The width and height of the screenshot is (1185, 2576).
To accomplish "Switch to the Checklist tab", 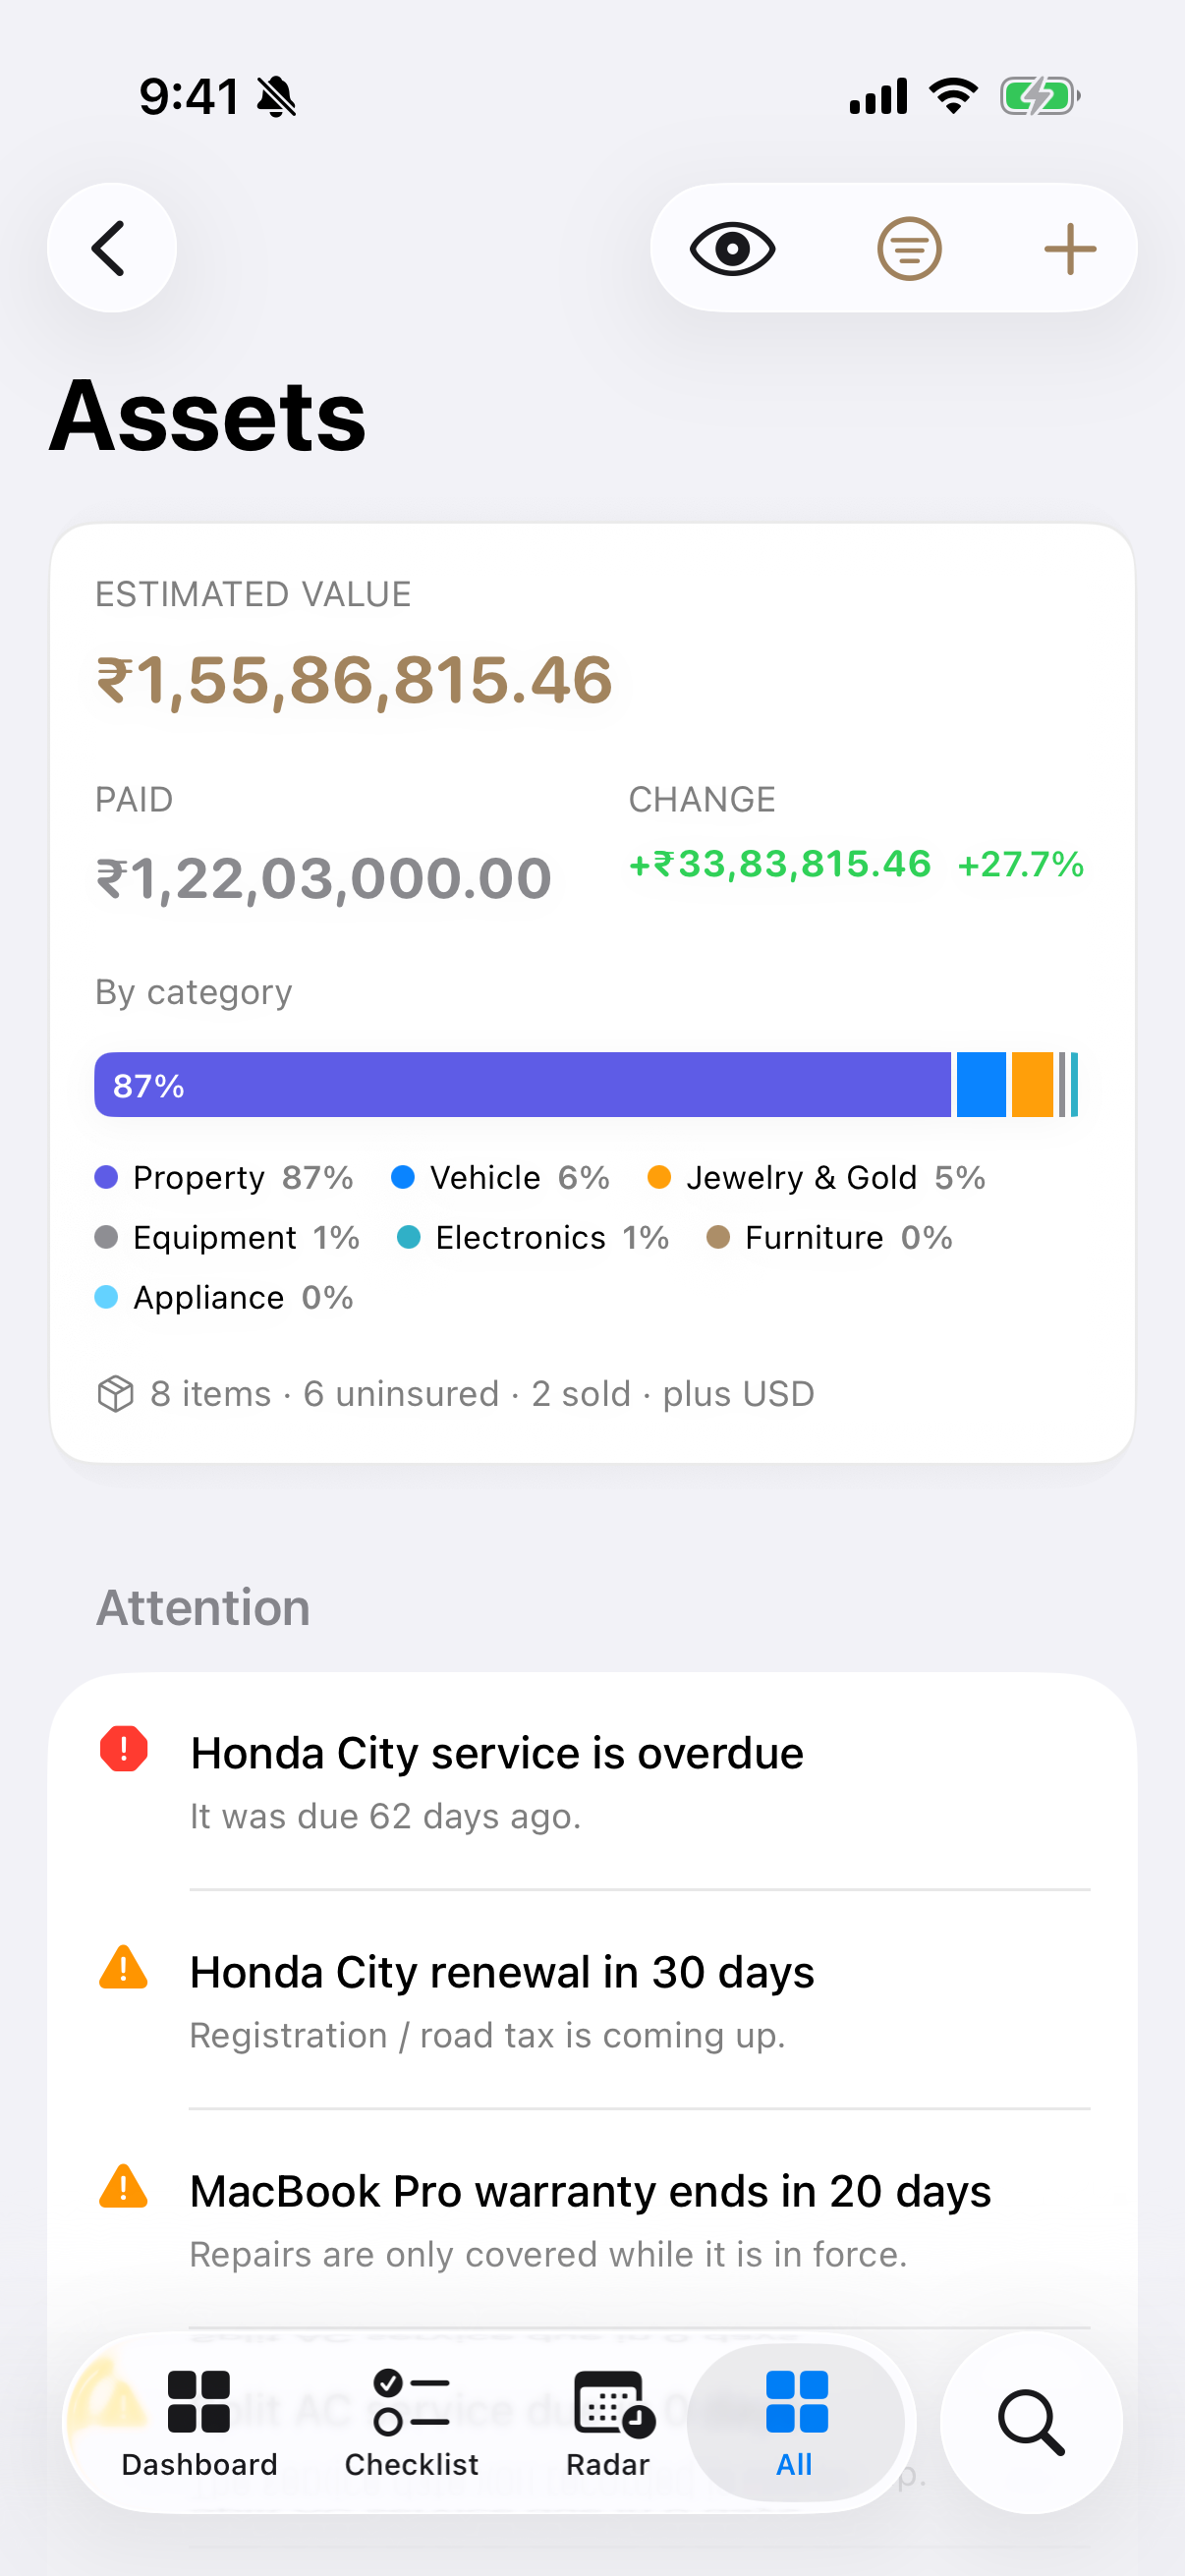I will point(411,2422).
